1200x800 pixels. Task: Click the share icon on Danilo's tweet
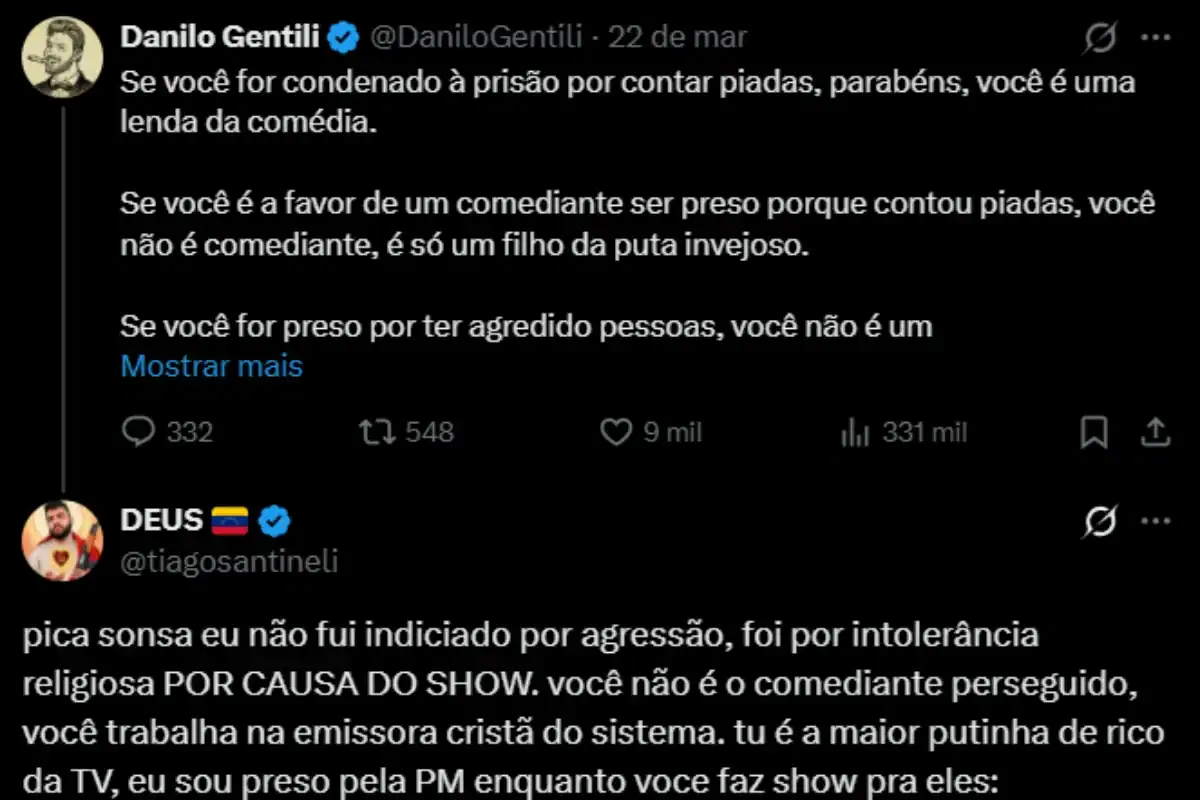[x=1155, y=433]
